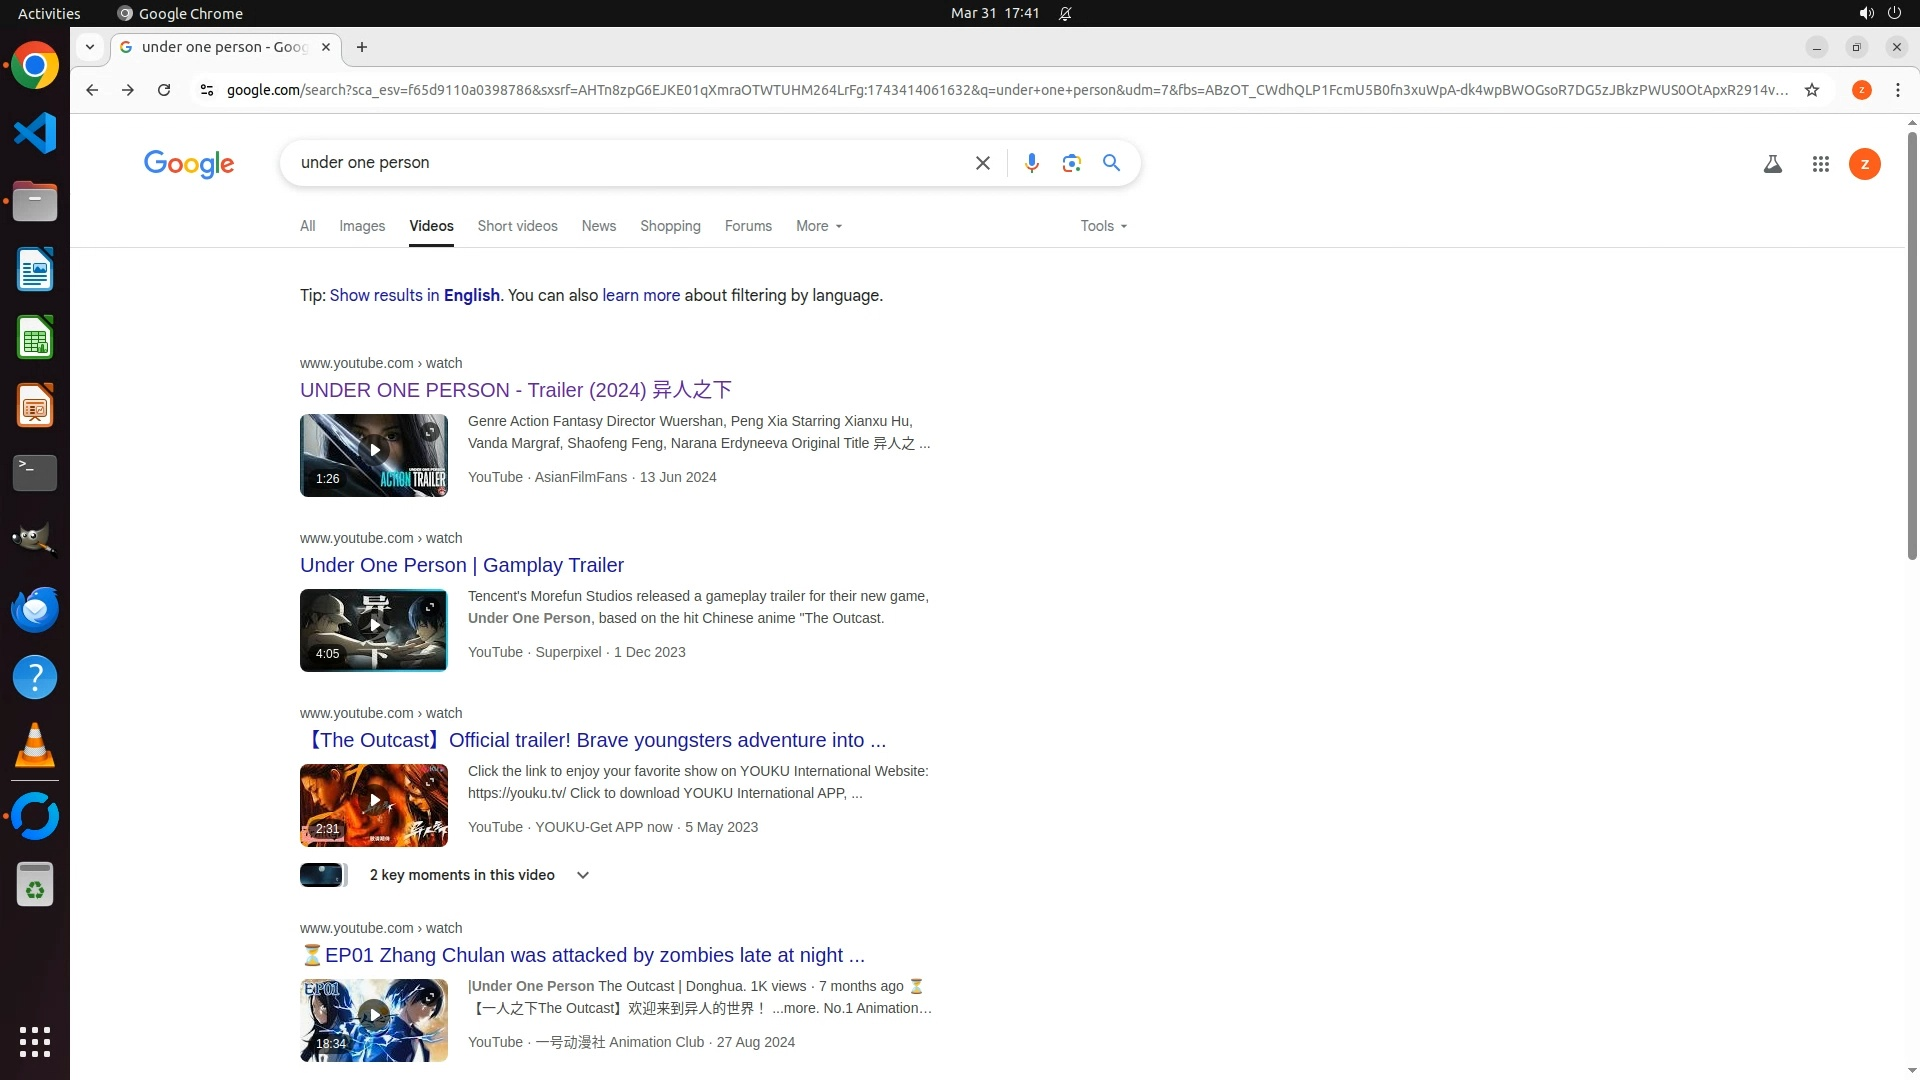Viewport: 1920px width, 1080px height.
Task: Reload the current page
Action: (164, 90)
